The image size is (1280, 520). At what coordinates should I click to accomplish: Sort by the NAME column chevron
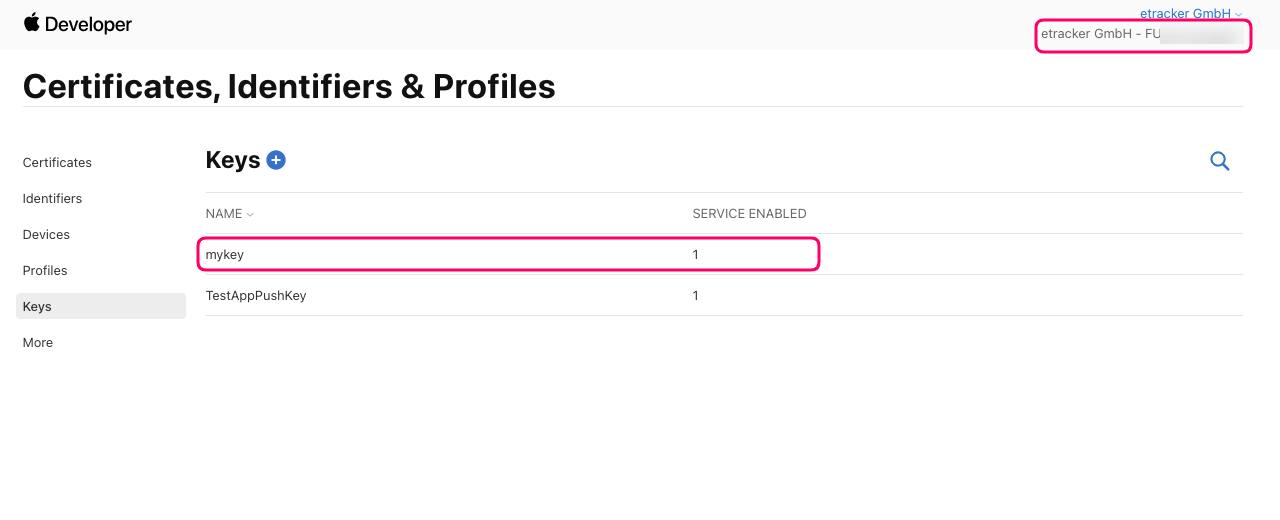tap(250, 215)
